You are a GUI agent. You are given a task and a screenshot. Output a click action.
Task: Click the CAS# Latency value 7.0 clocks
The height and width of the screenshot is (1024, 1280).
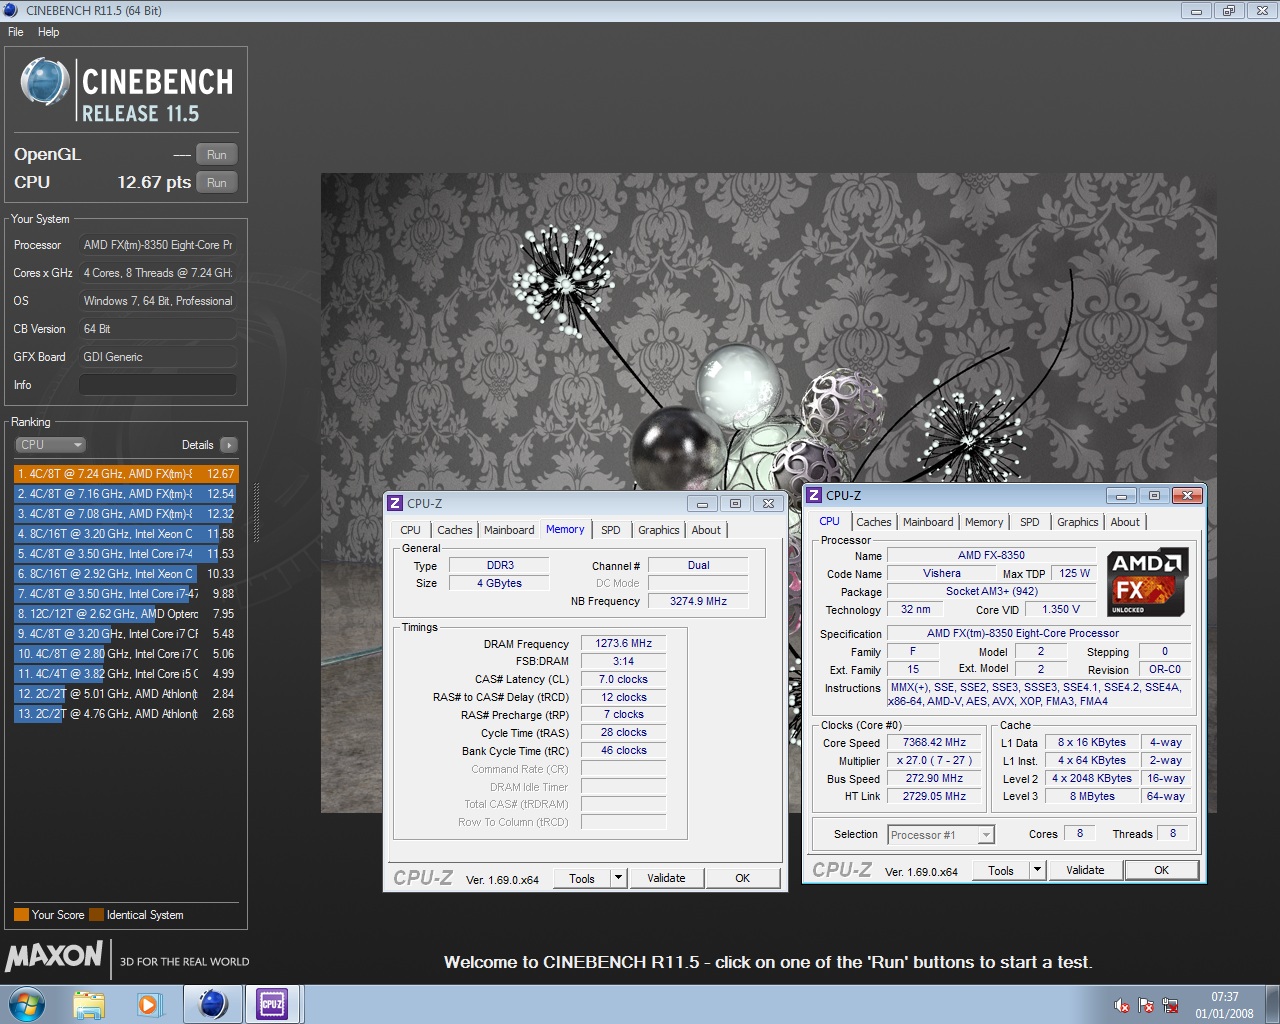point(623,679)
